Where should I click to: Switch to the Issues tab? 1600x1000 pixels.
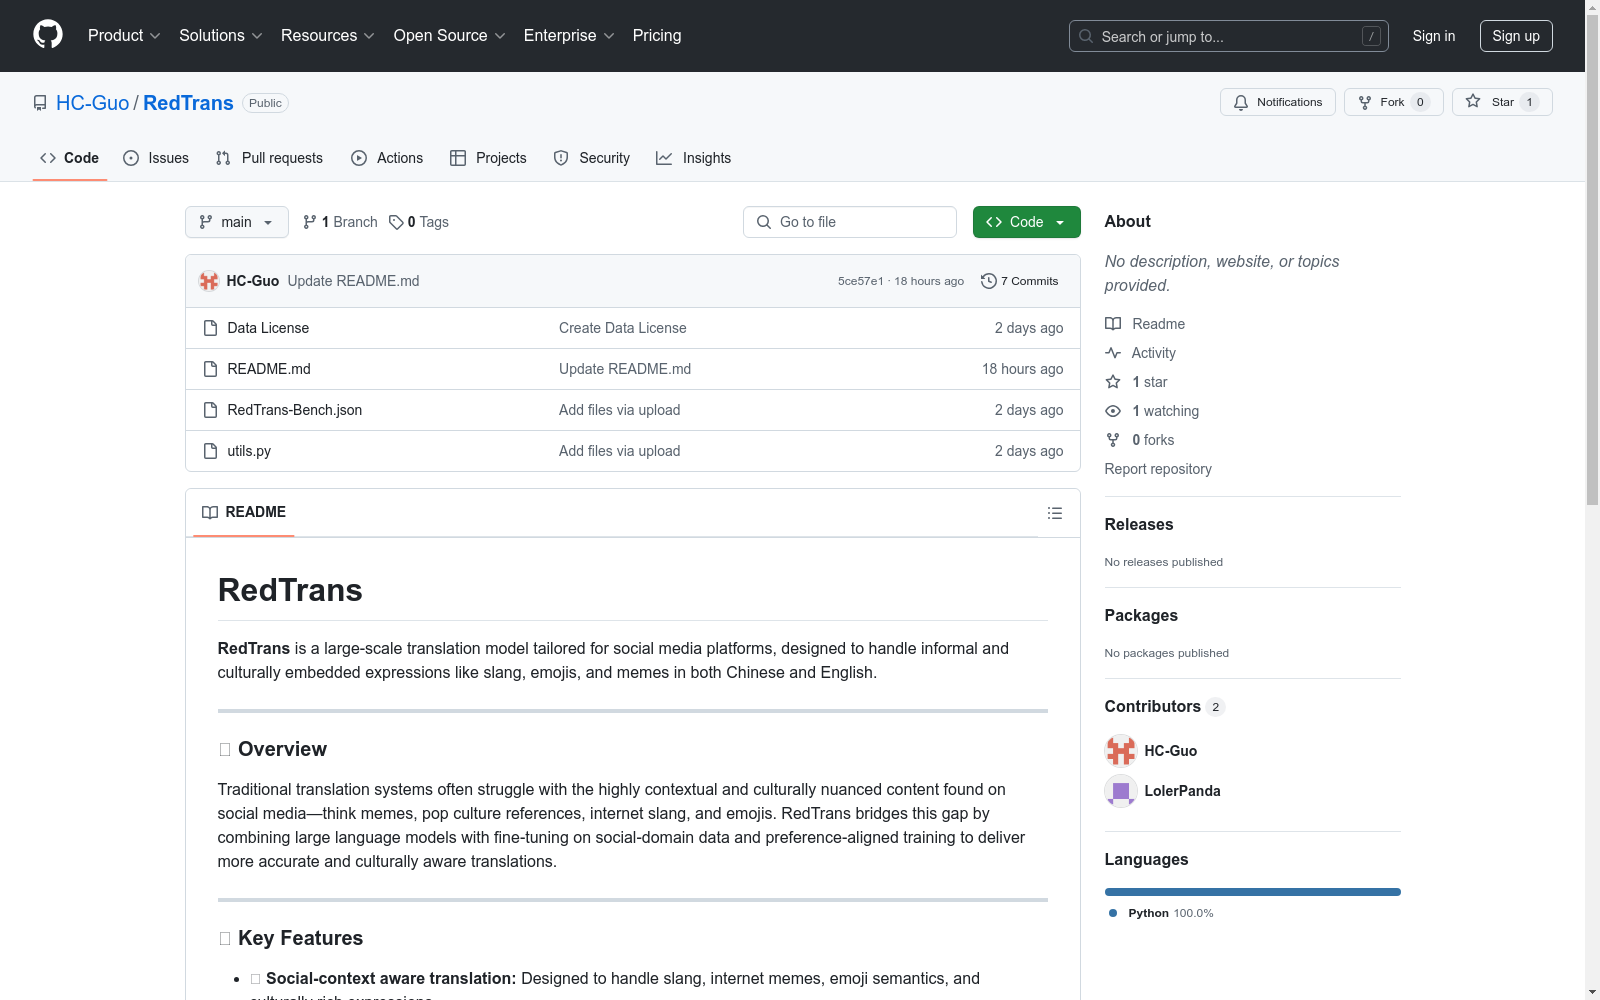156,158
